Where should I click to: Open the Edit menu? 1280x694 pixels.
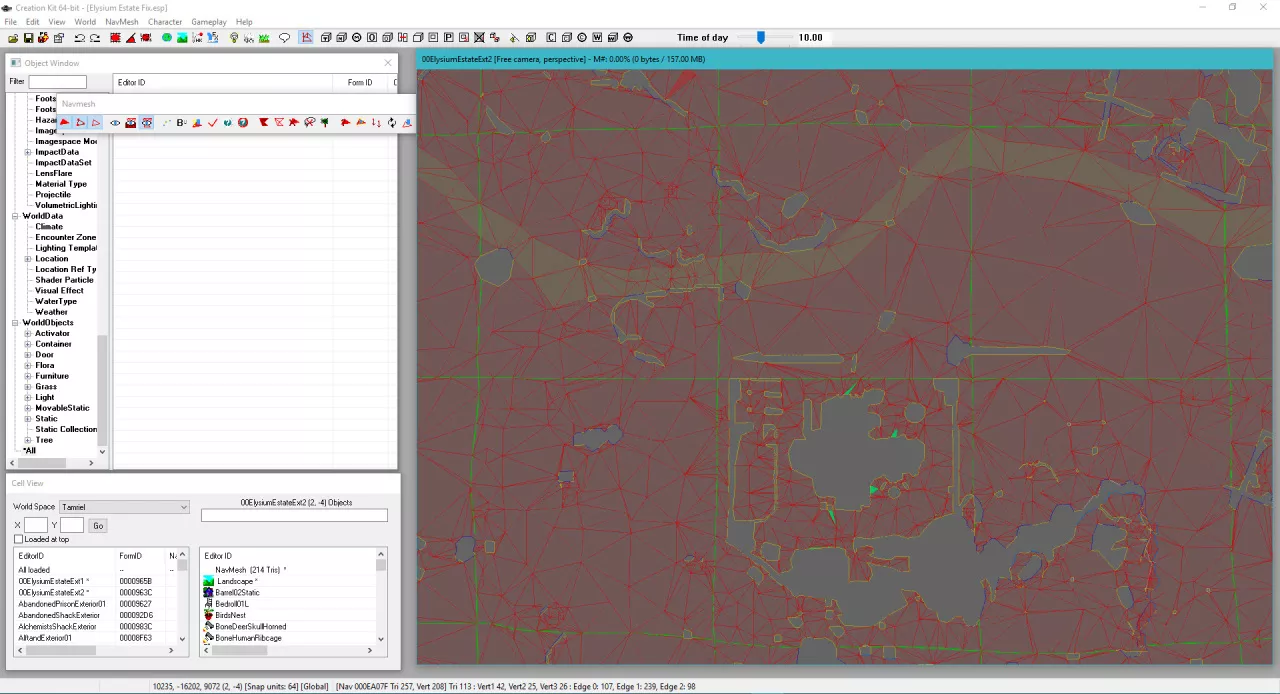(x=33, y=22)
